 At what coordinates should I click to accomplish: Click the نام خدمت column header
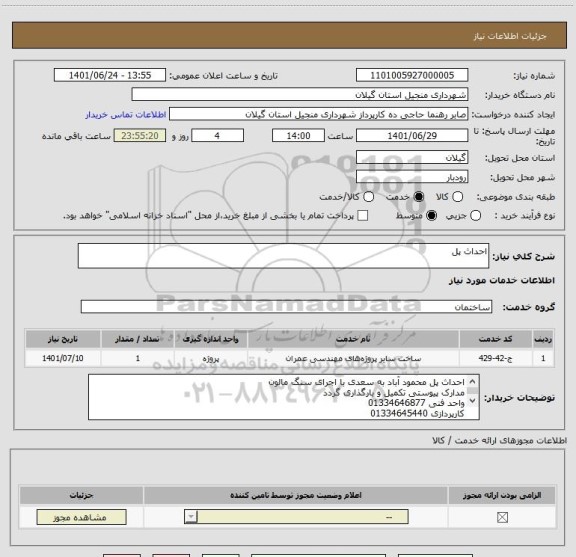point(353,339)
